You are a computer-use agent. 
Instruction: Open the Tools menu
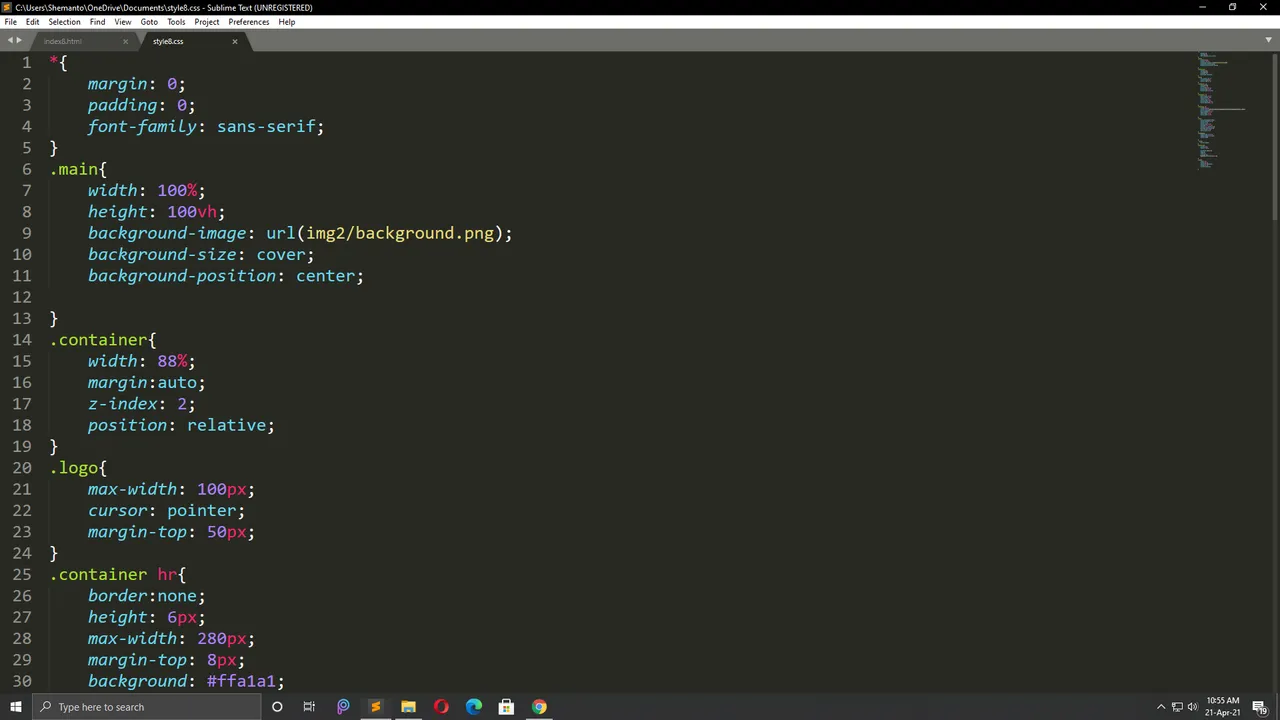[x=176, y=22]
